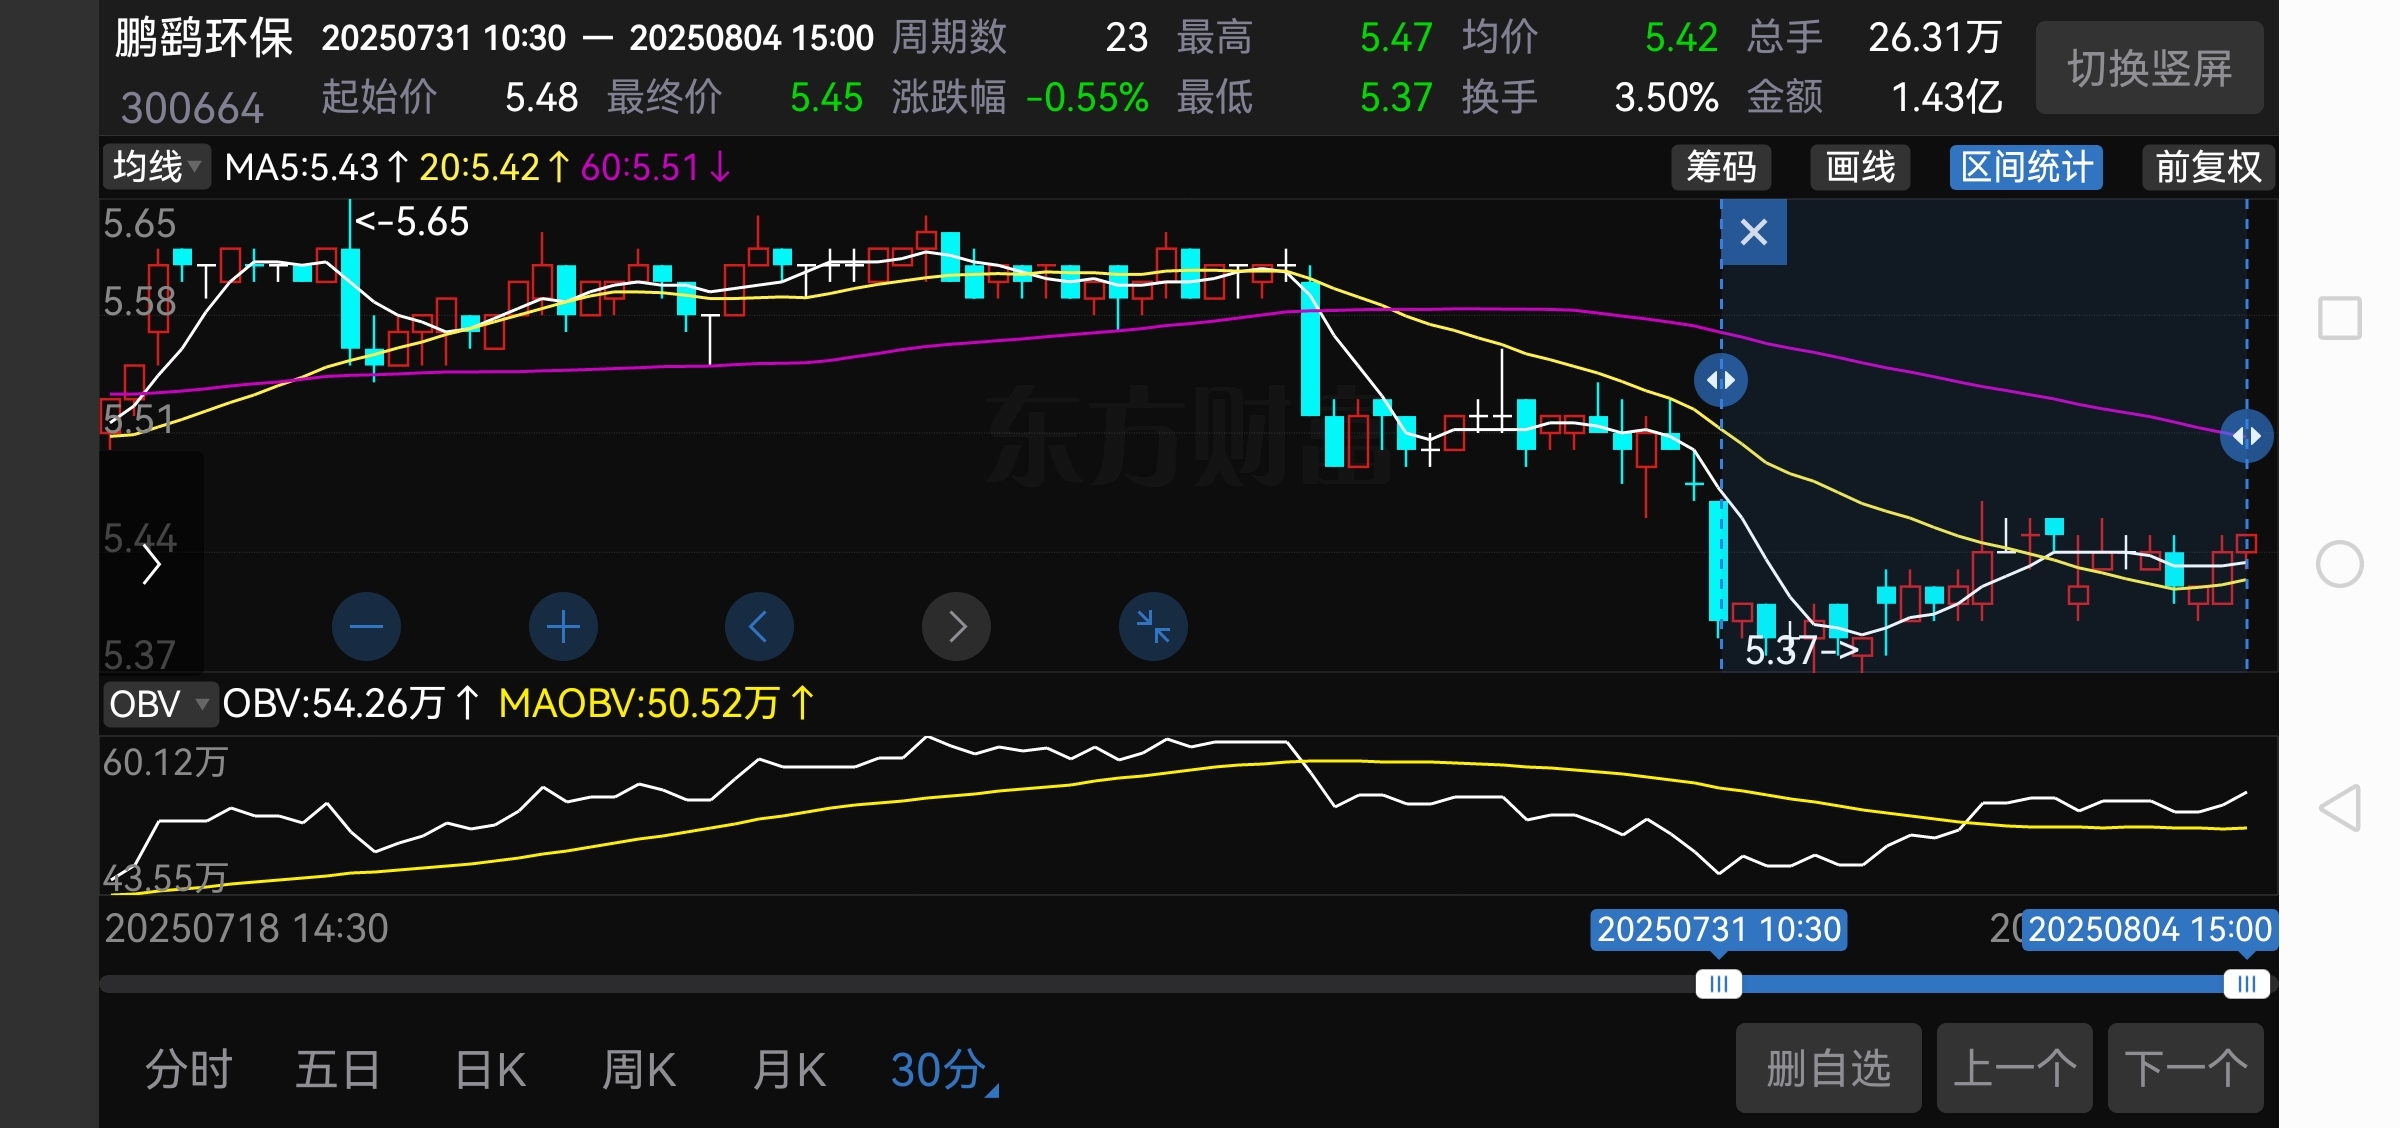Screen dimensions: 2400x1128
Task: Go to next stock with 下一个
Action: (x=2186, y=1068)
